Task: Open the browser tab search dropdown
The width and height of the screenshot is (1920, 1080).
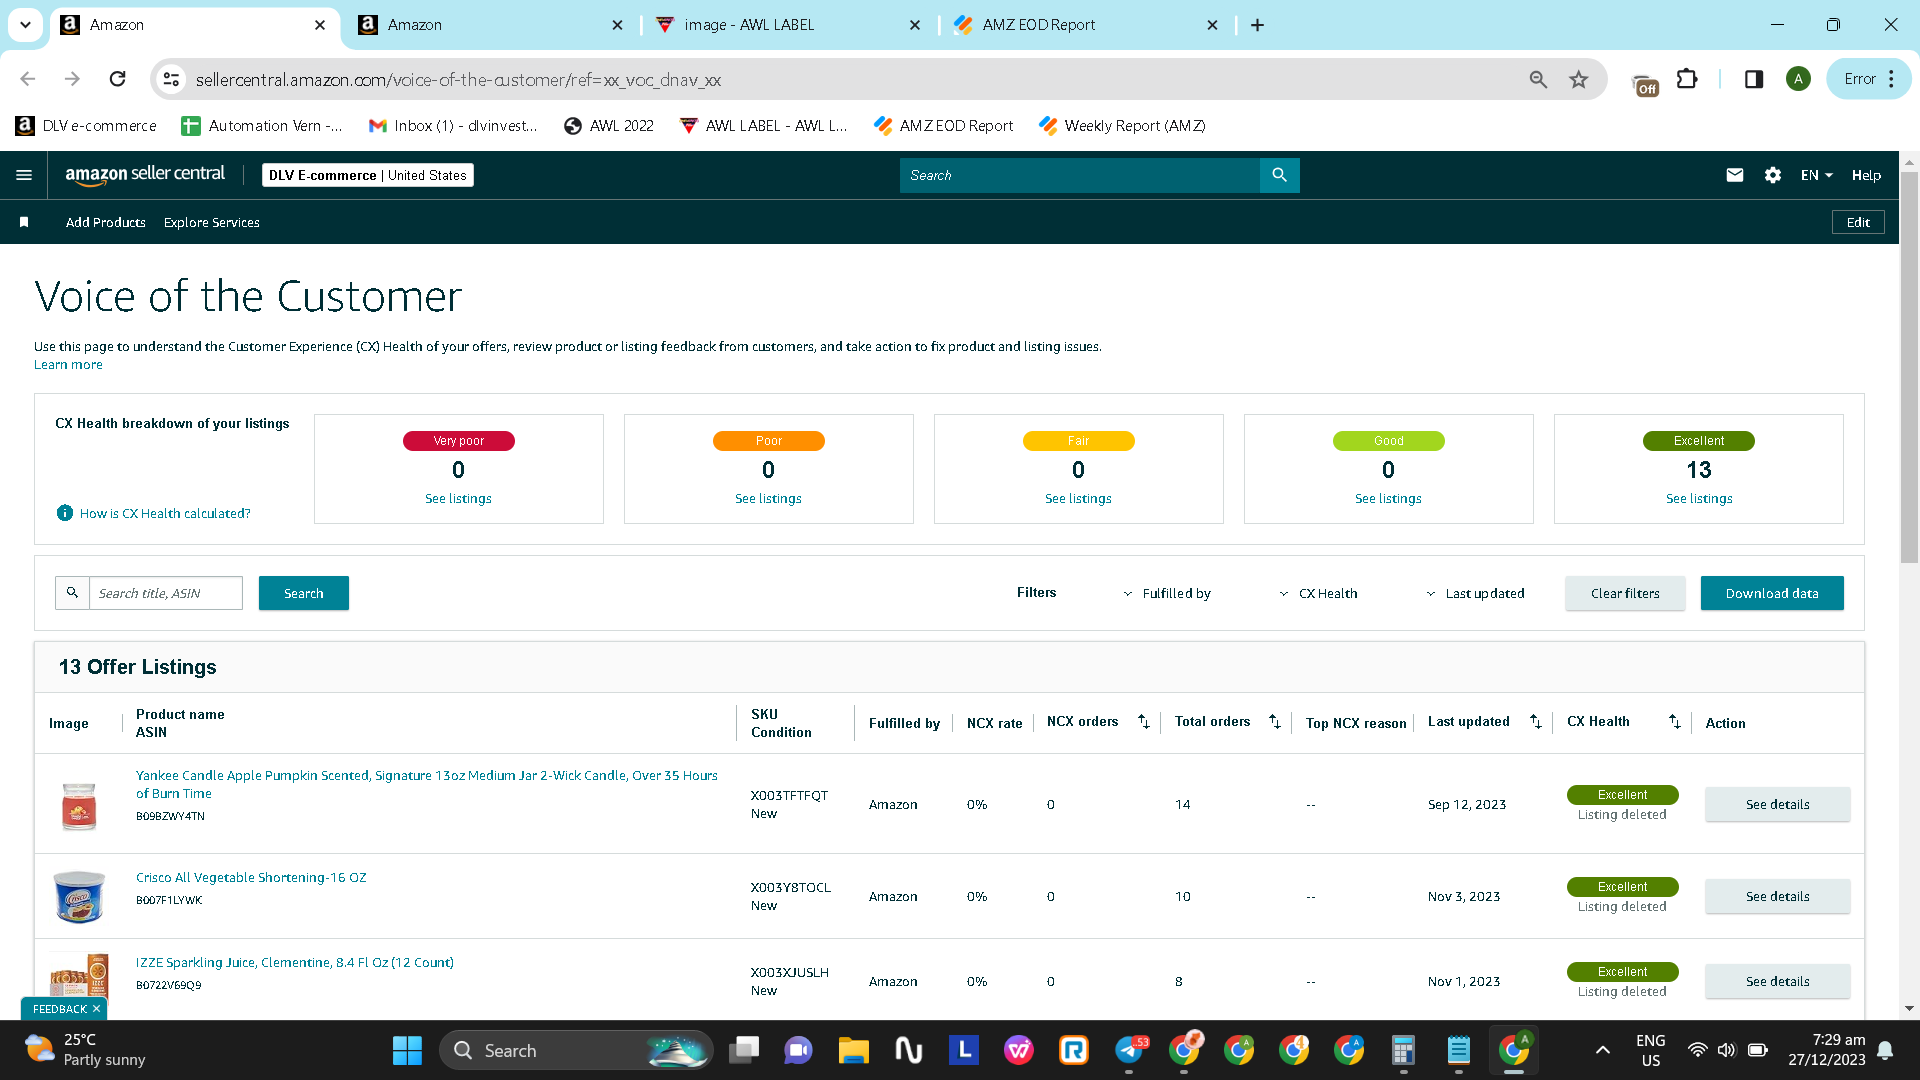Action: (25, 25)
